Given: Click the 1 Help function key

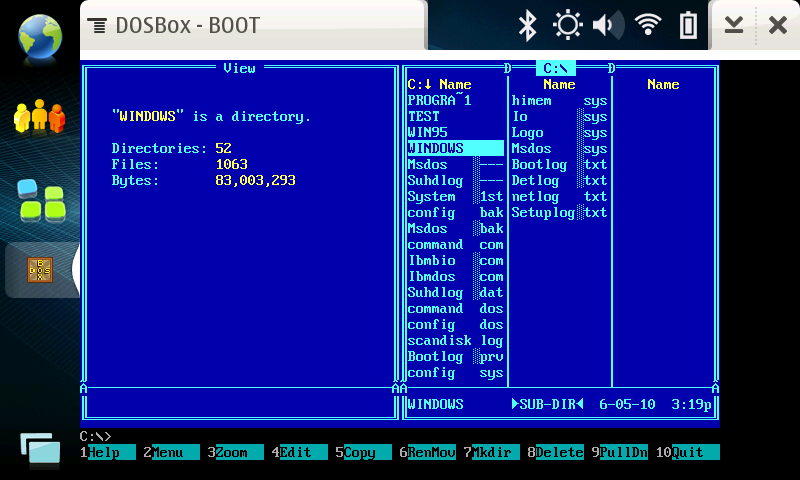Looking at the screenshot, I should click(x=108, y=452).
